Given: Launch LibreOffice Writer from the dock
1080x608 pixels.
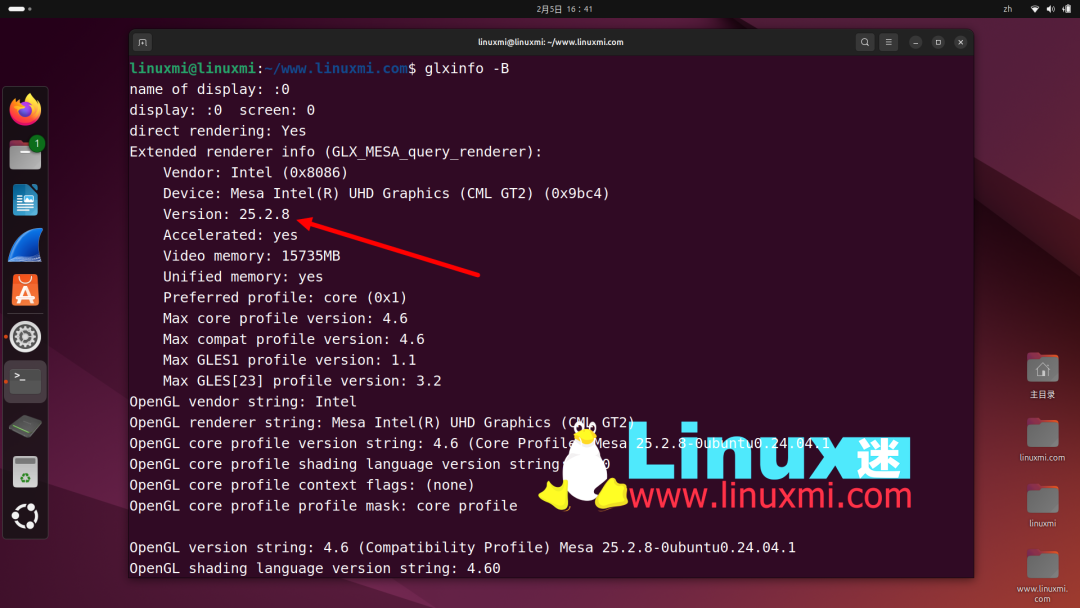Looking at the screenshot, I should (25, 200).
